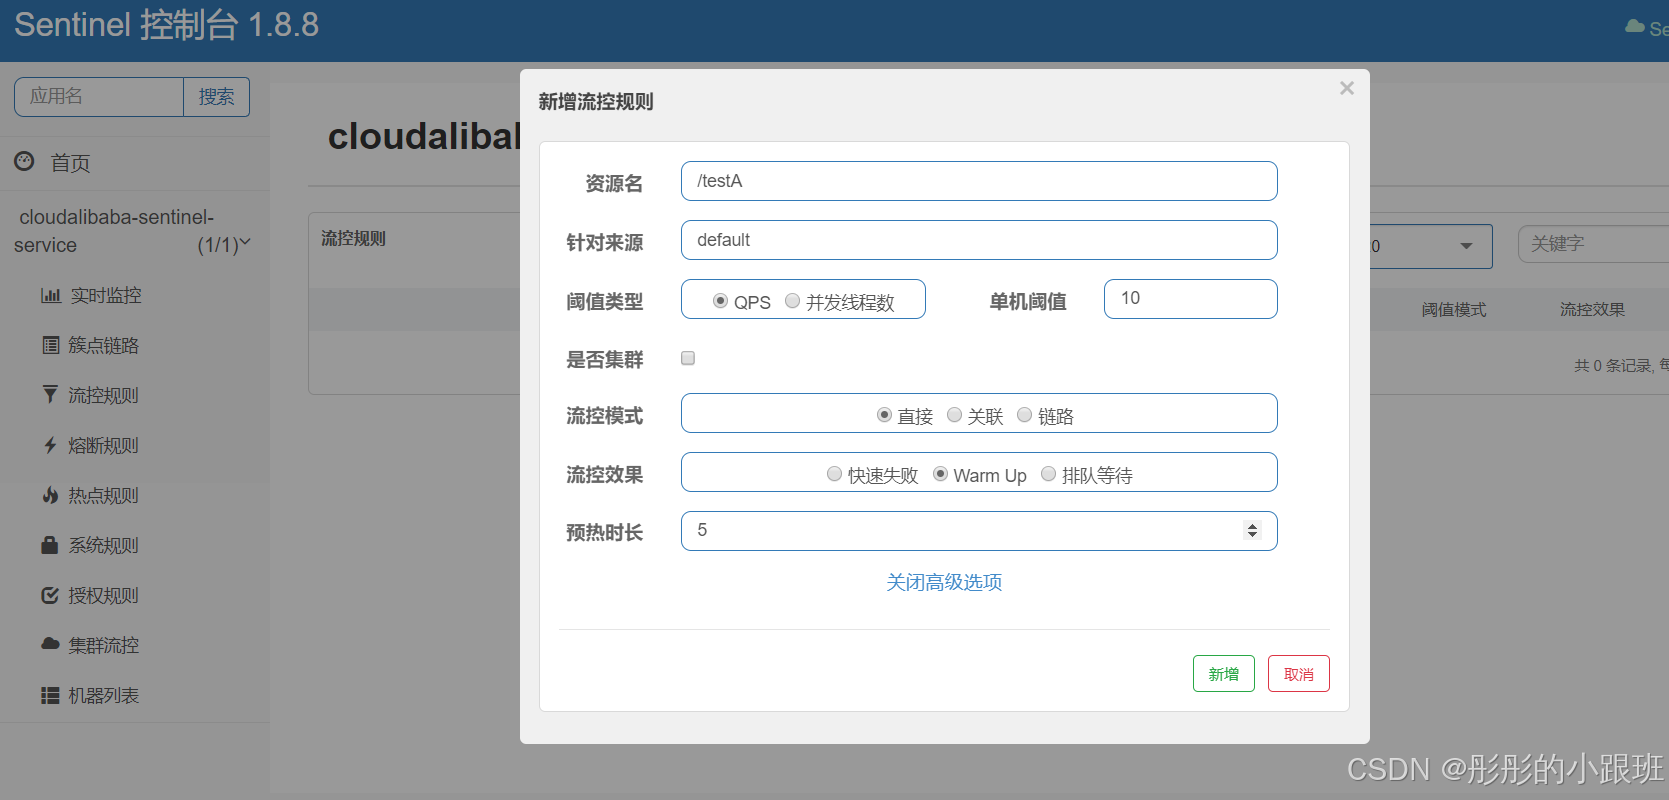Select the QPS threshold type radio
This screenshot has height=800, width=1669.
pos(720,301)
